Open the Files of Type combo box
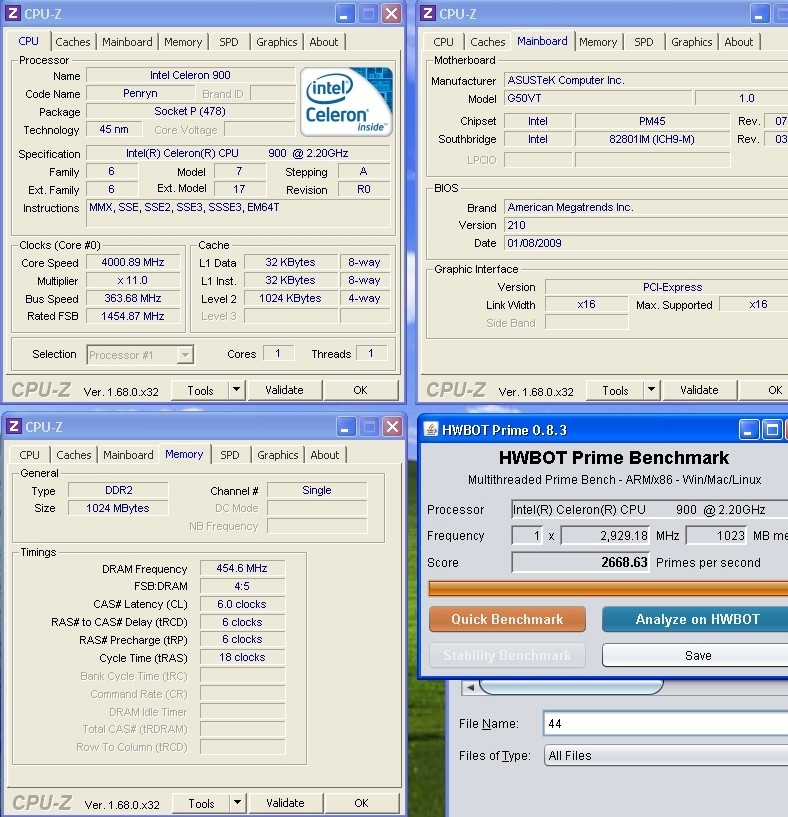Image resolution: width=788 pixels, height=817 pixels. point(666,756)
